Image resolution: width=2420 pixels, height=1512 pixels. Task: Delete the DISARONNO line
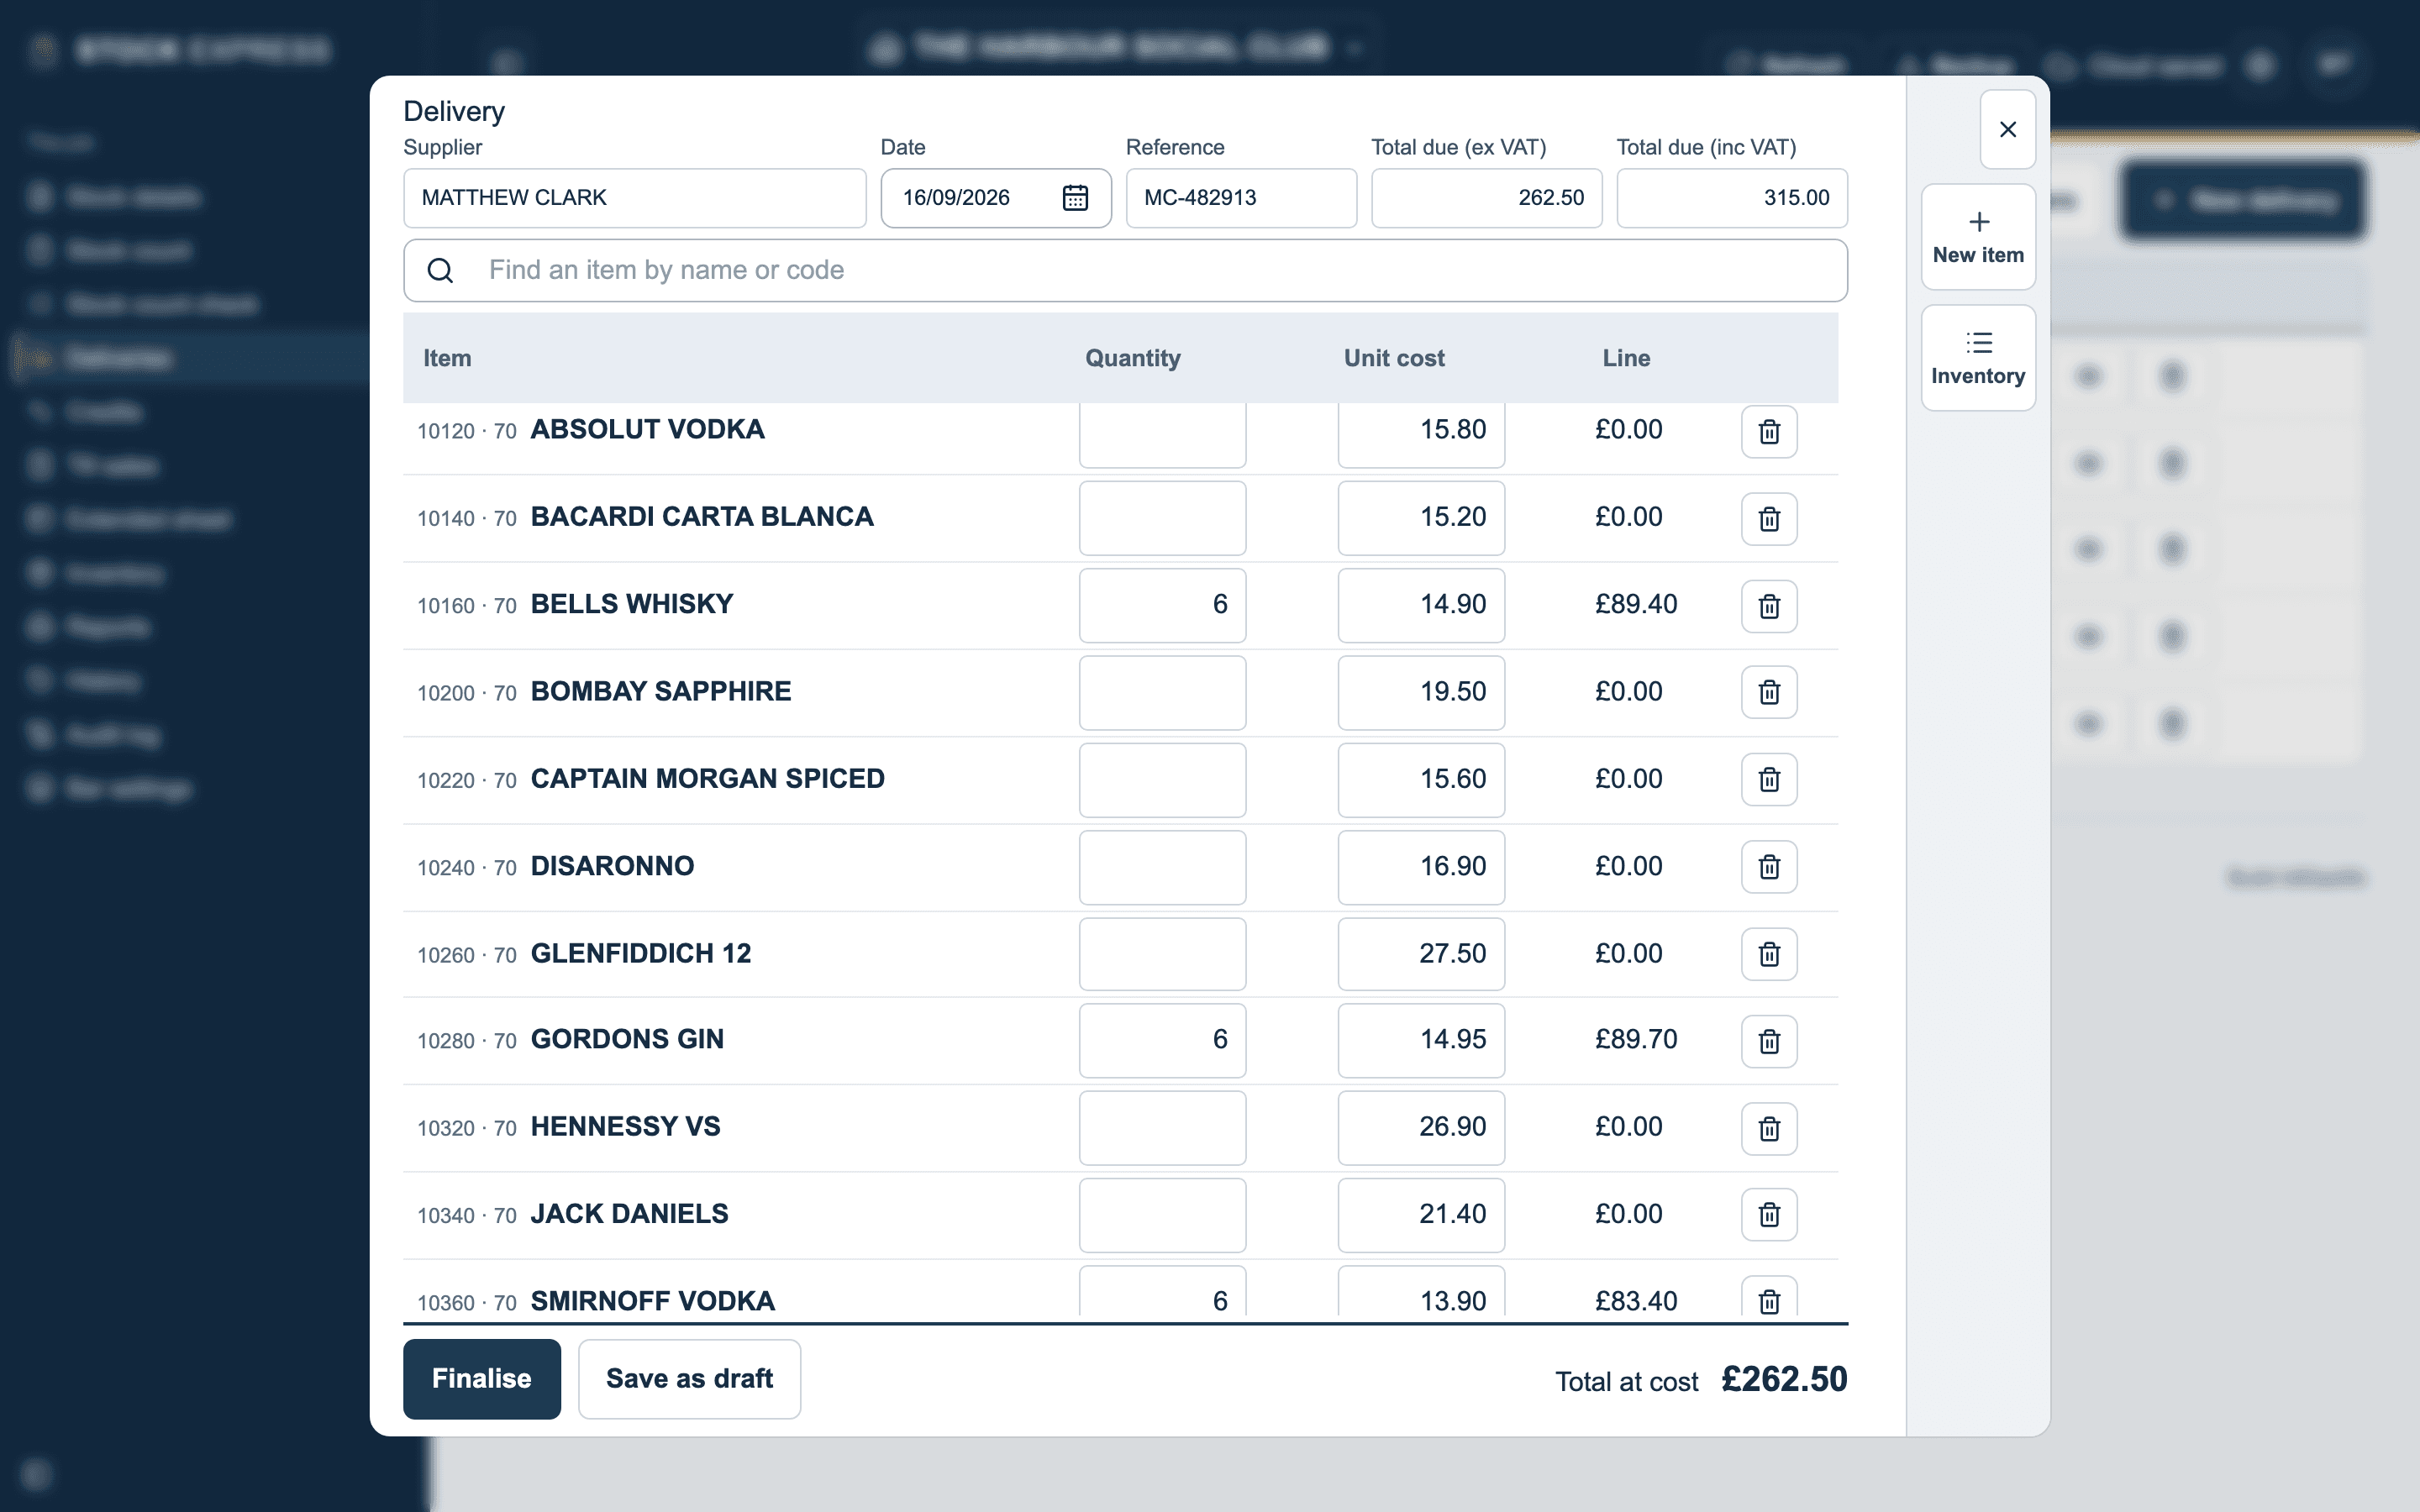click(x=1769, y=866)
